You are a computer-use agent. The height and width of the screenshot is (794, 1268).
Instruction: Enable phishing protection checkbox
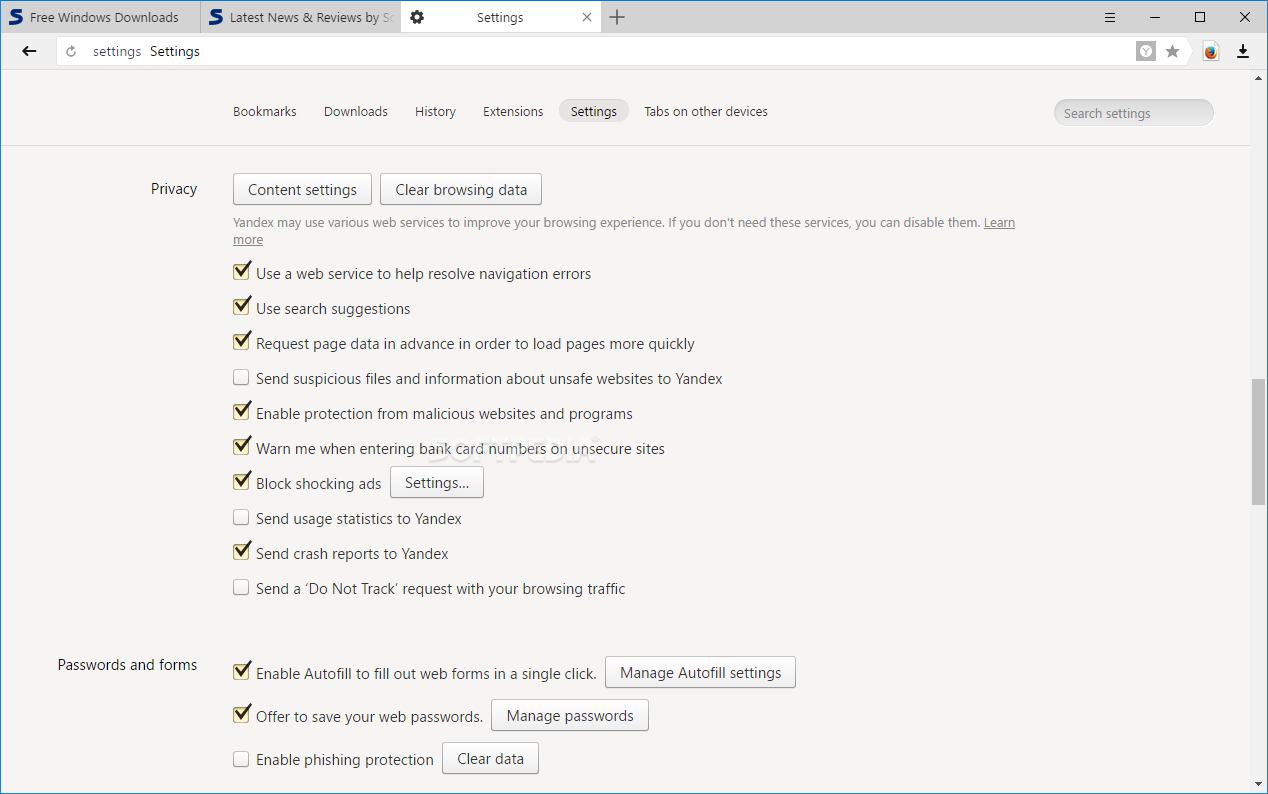(241, 759)
